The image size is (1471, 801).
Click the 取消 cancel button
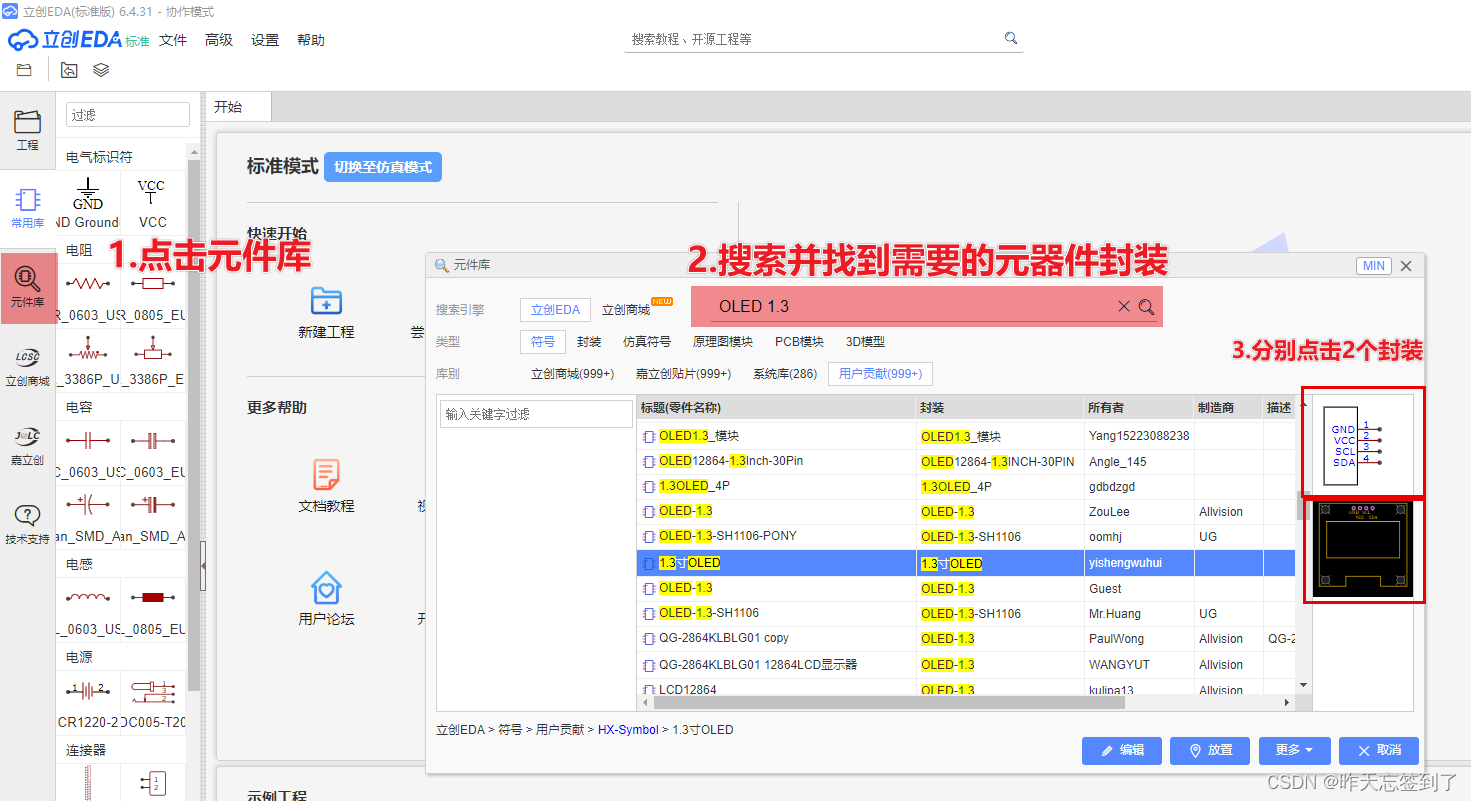coord(1378,750)
